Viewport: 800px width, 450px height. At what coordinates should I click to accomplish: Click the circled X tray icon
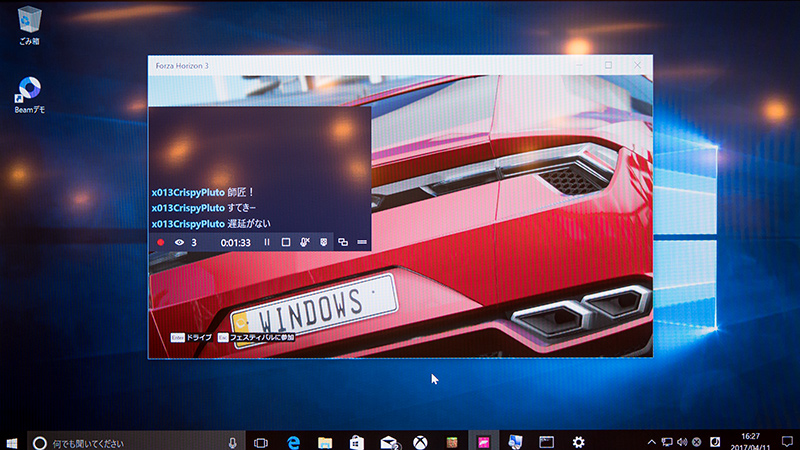click(696, 442)
